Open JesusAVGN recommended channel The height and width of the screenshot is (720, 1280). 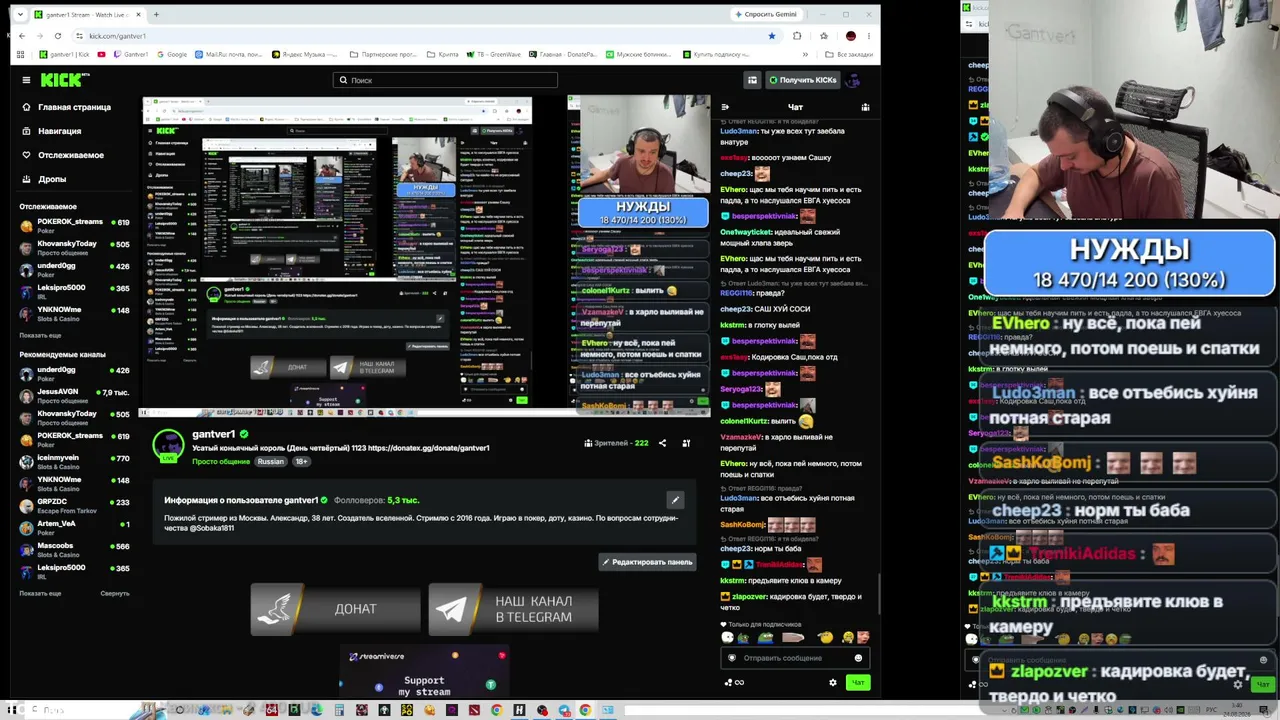[75, 396]
